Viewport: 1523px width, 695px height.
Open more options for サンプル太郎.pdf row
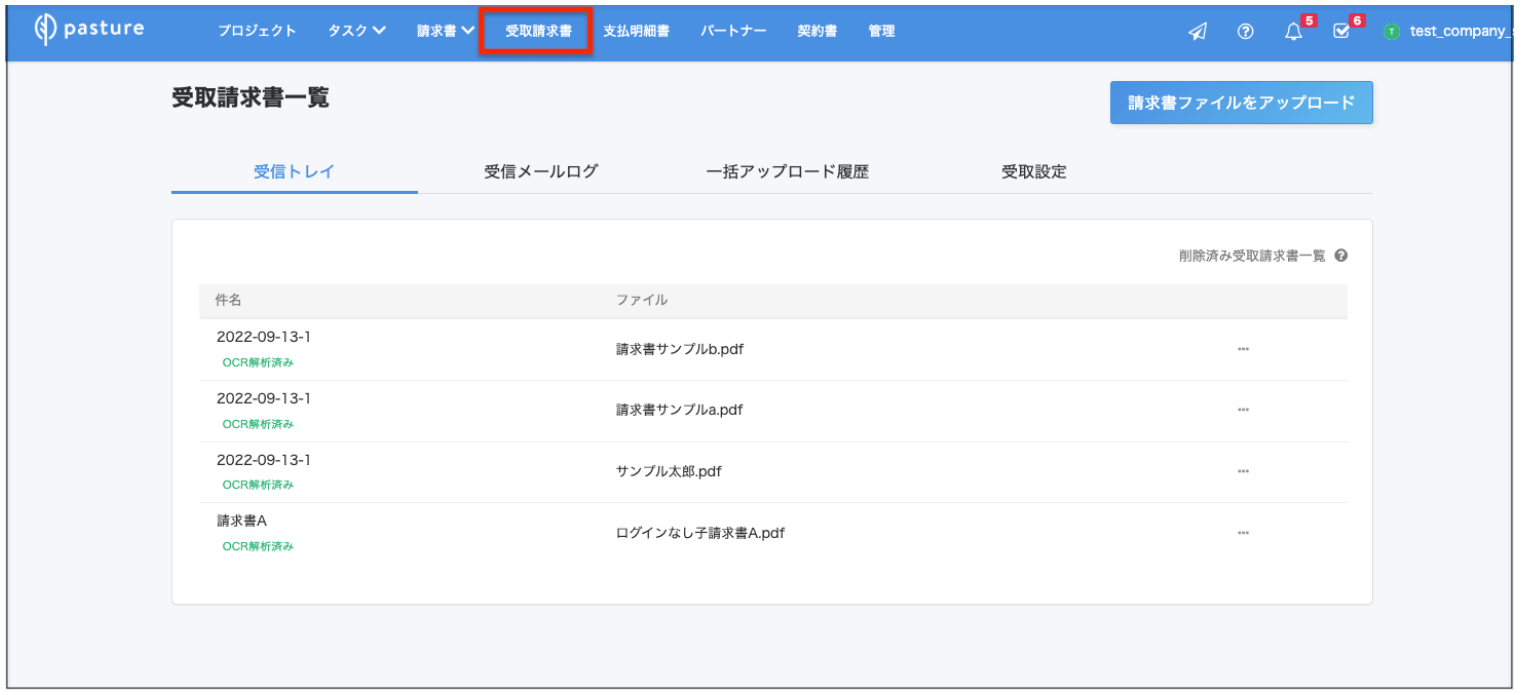pyautogui.click(x=1243, y=471)
